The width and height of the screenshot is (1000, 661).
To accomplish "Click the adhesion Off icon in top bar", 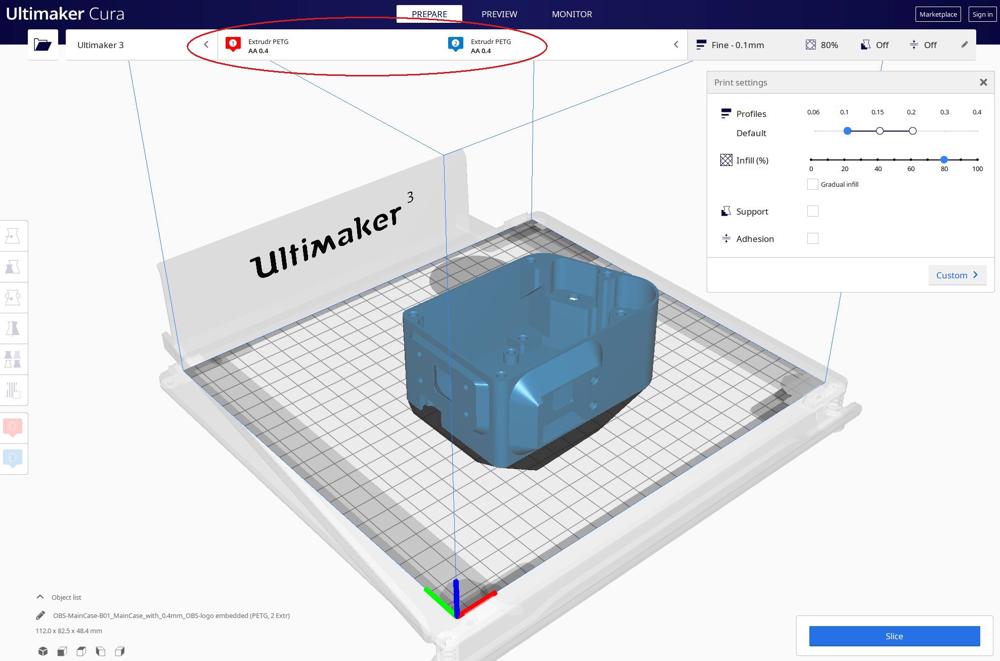I will tap(914, 45).
